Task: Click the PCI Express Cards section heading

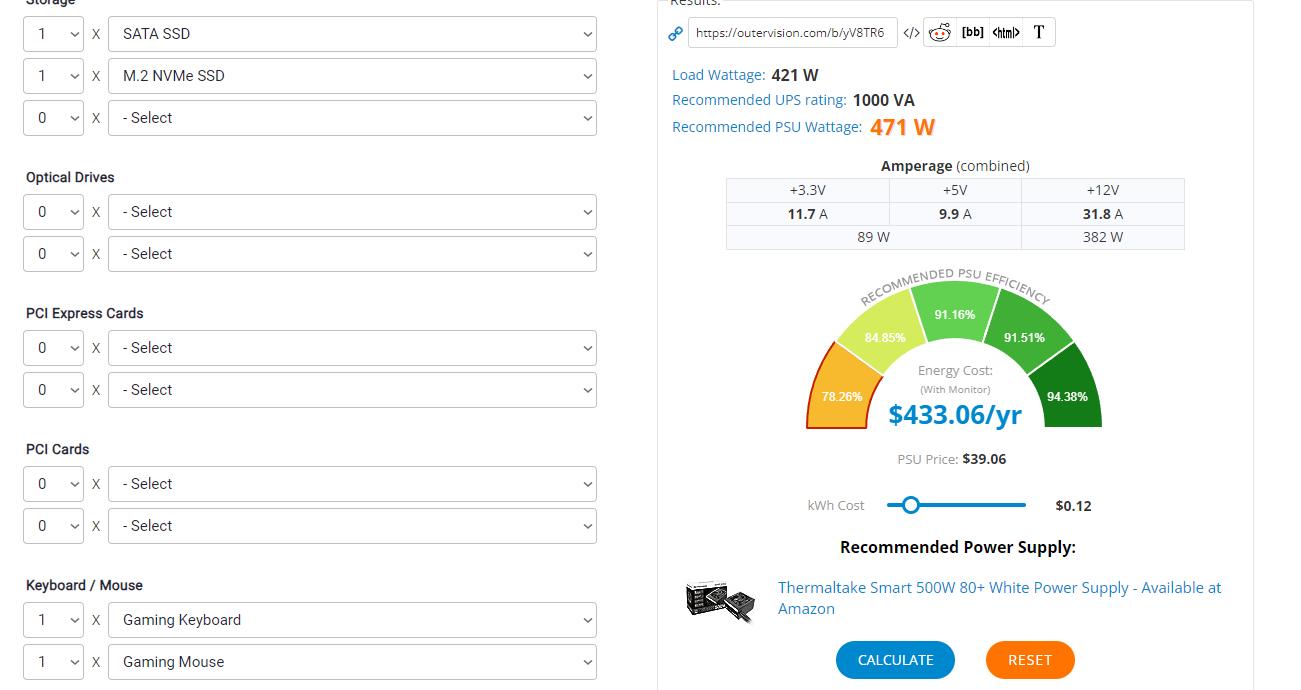Action: click(85, 313)
